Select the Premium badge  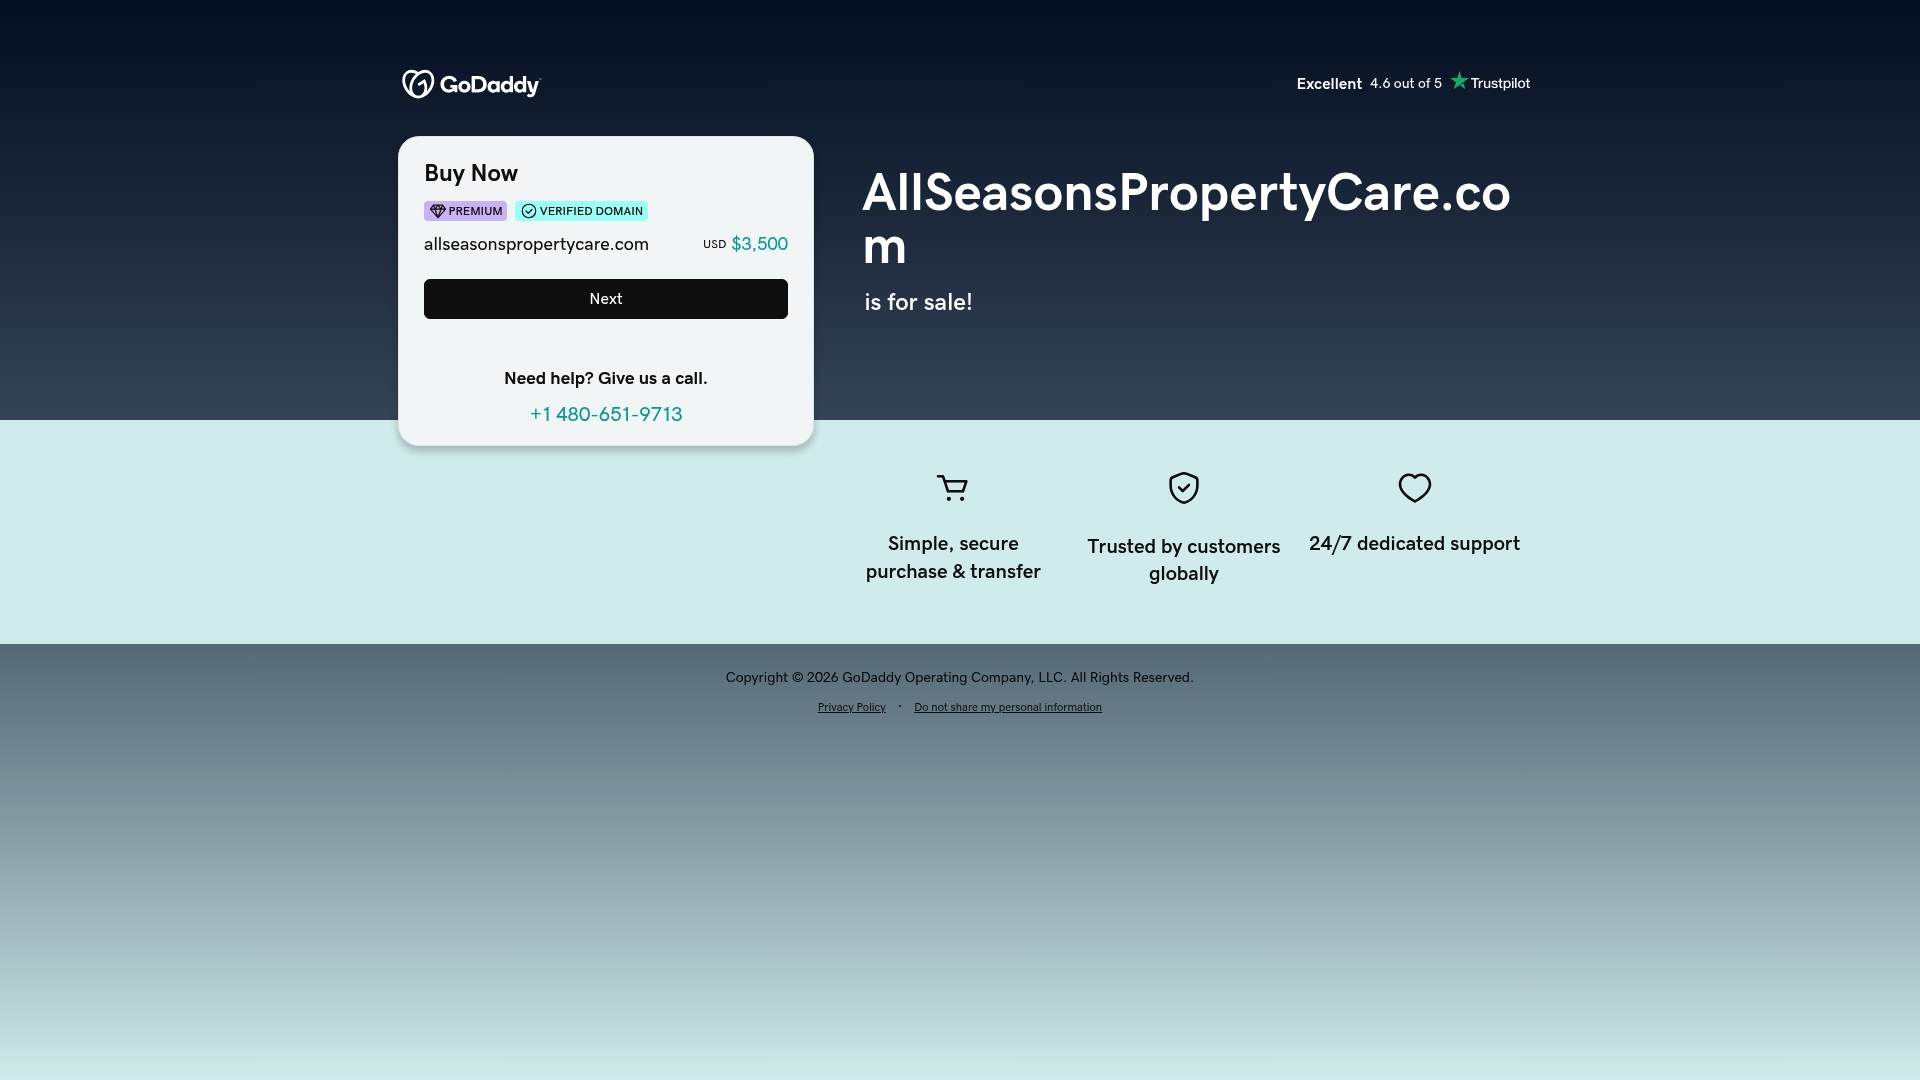point(465,211)
